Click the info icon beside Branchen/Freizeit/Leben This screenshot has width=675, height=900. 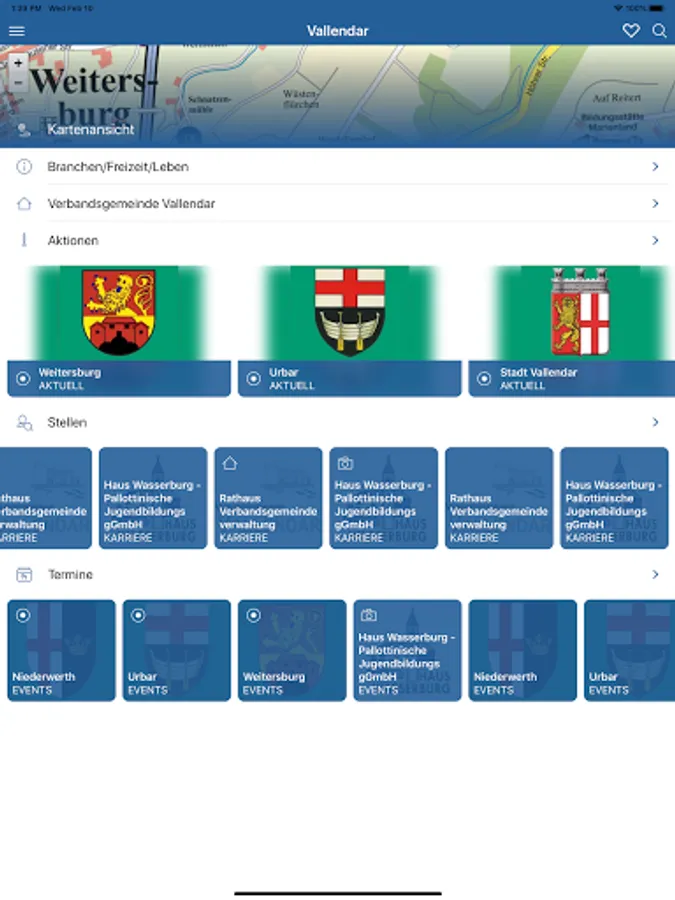(24, 167)
